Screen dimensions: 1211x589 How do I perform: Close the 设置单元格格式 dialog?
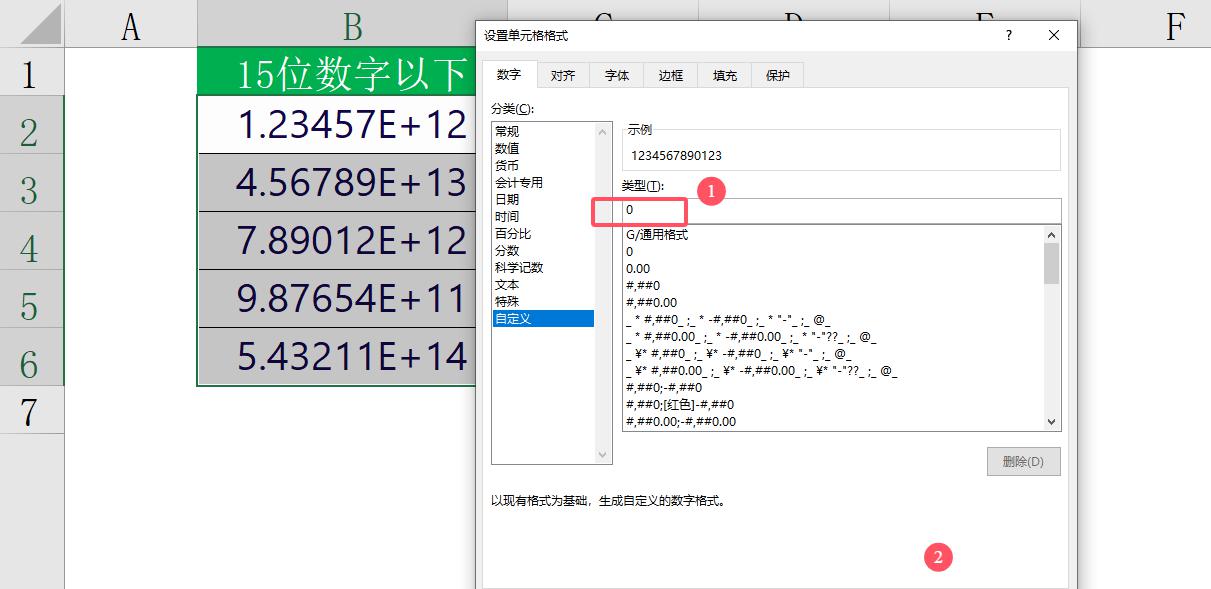[1054, 35]
